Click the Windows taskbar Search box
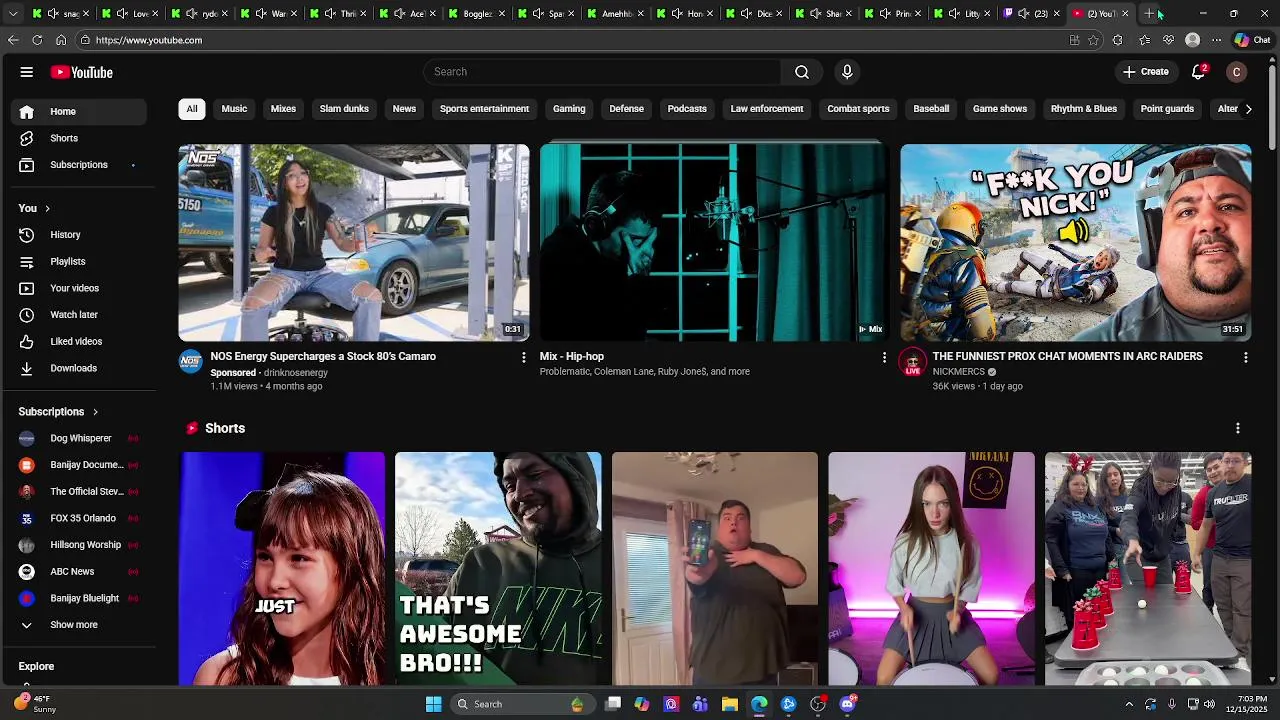 [522, 704]
